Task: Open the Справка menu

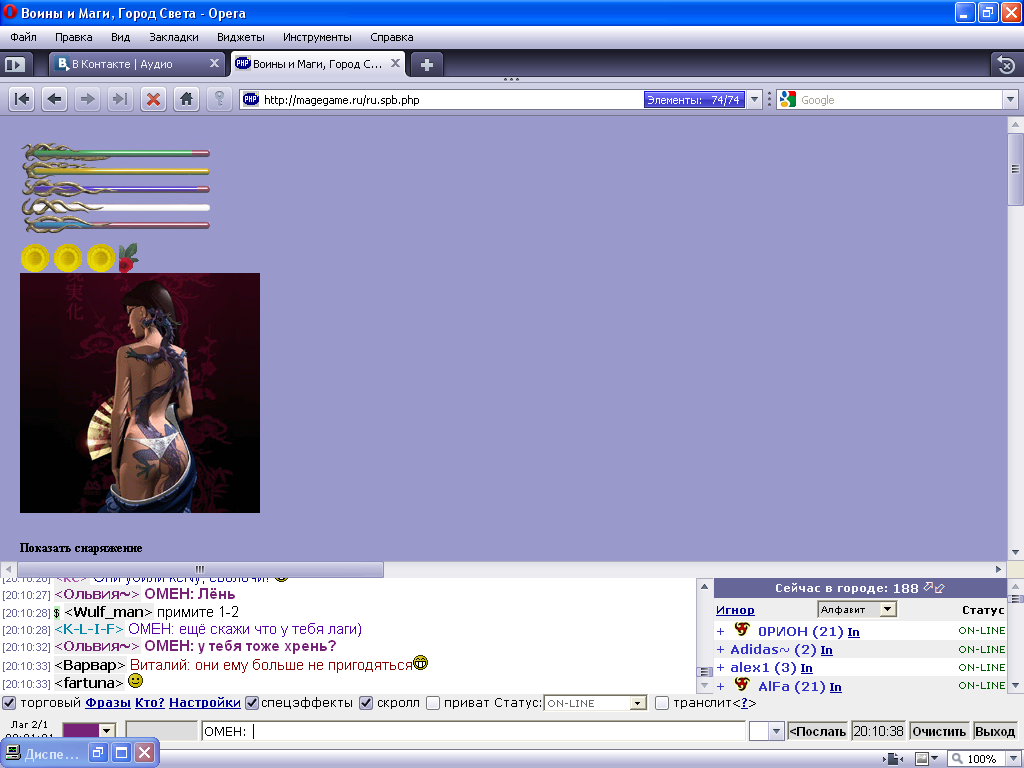Action: point(391,37)
